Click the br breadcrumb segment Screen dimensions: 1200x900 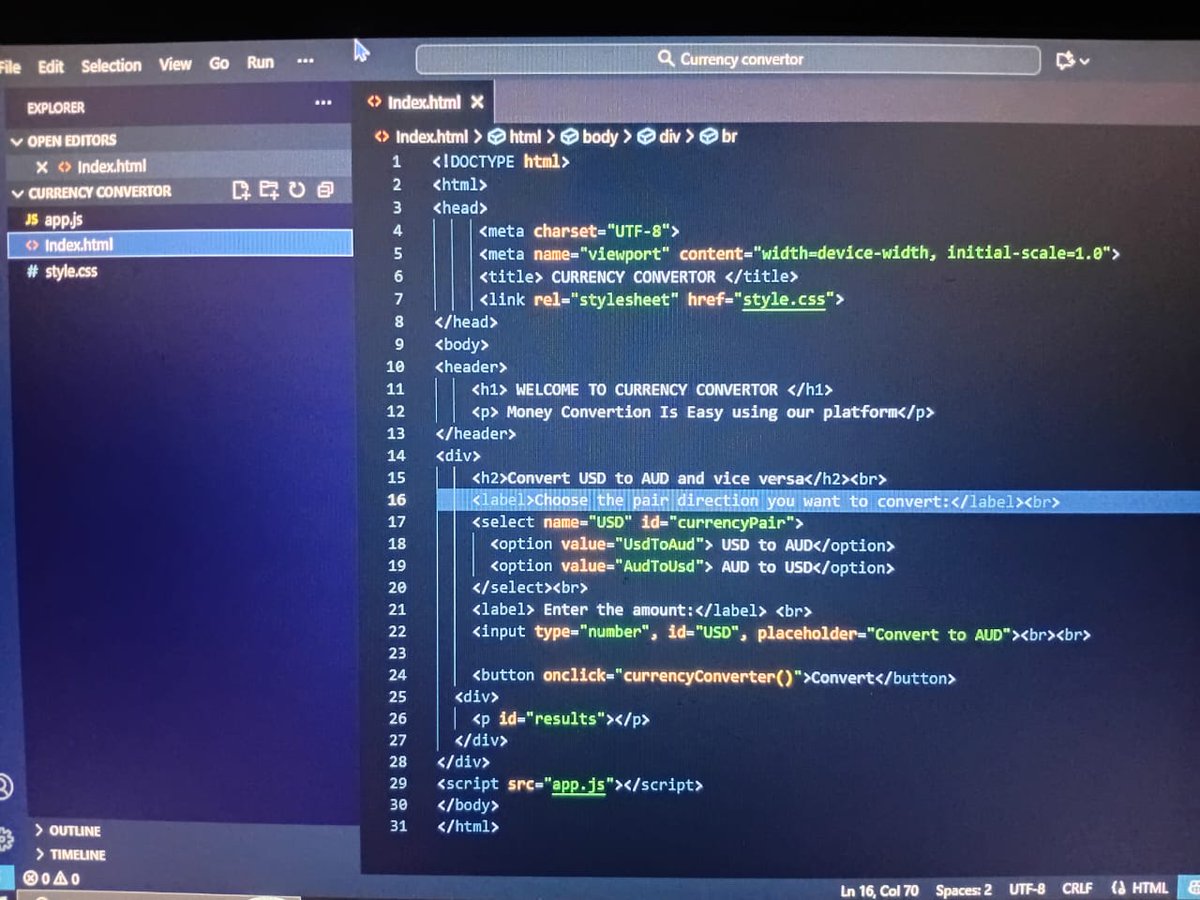[729, 136]
